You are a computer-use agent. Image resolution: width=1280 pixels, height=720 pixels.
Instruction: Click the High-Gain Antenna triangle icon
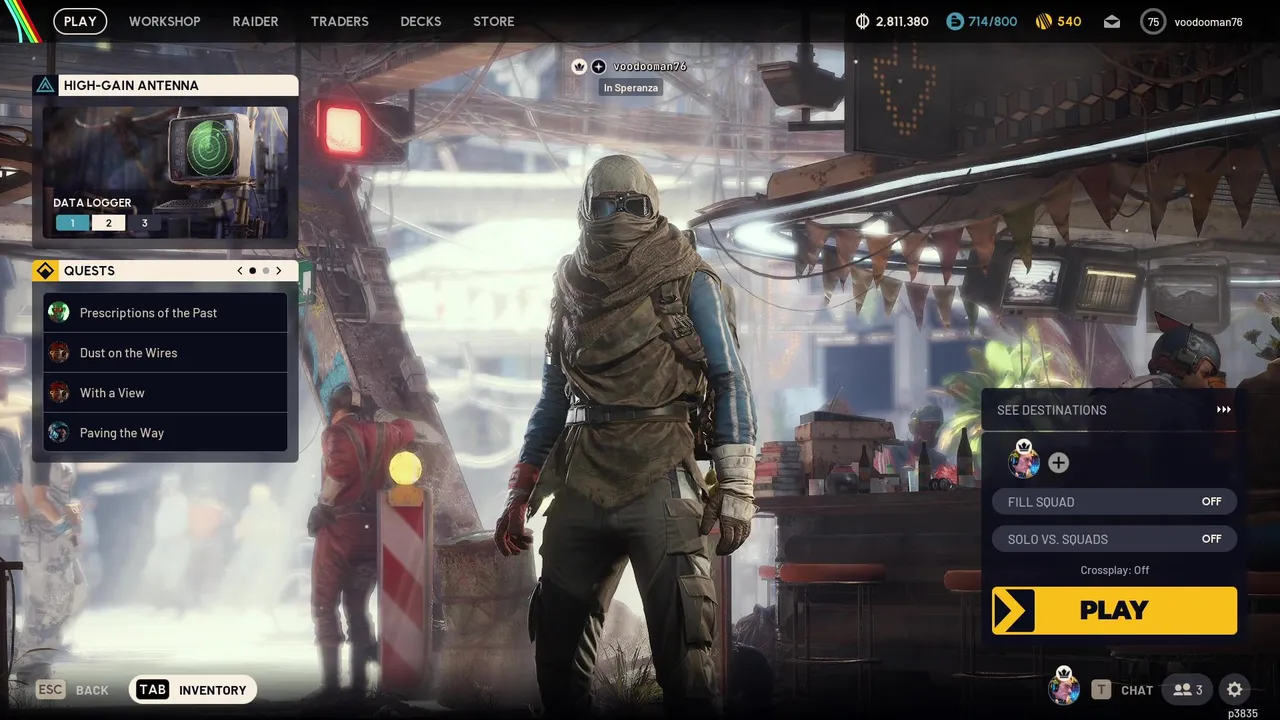pos(45,85)
